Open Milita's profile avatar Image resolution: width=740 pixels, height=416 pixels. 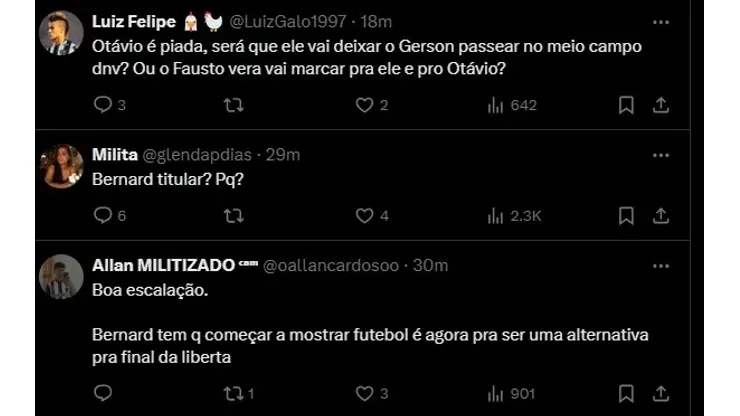coord(60,167)
